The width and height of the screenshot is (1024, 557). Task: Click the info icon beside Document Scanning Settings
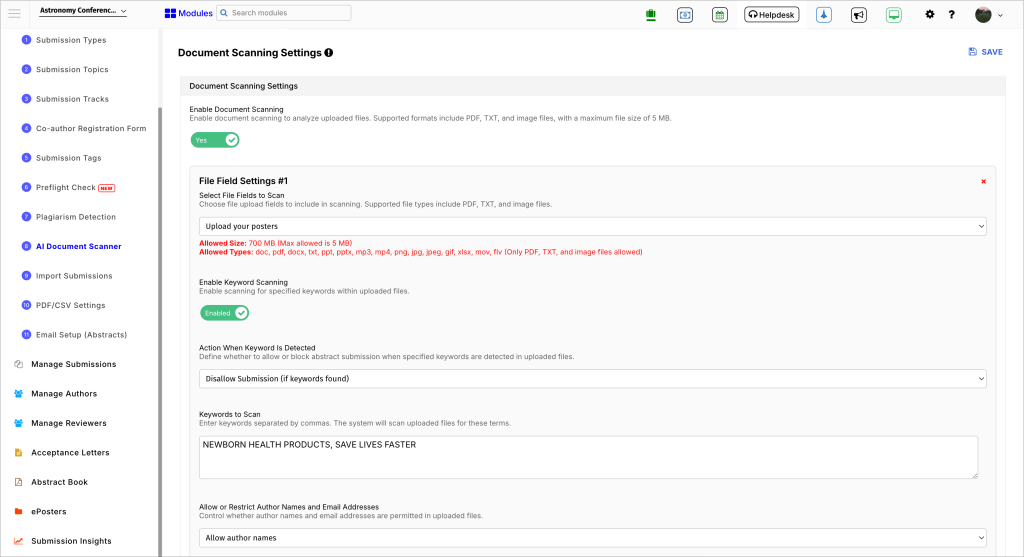coord(329,52)
